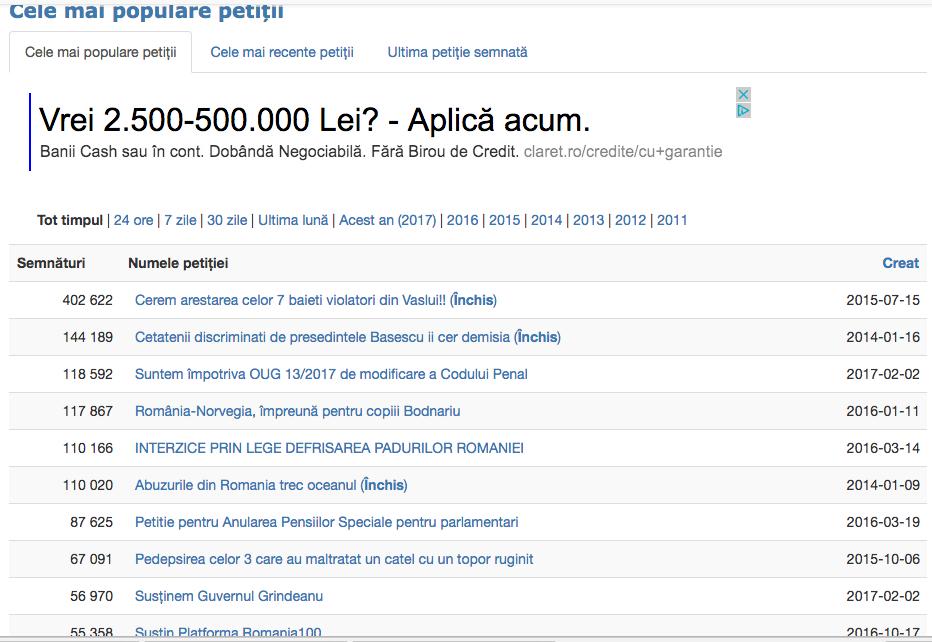Viewport: 932px width, 642px height.
Task: Filter petitions by year 2014
Action: pos(547,220)
